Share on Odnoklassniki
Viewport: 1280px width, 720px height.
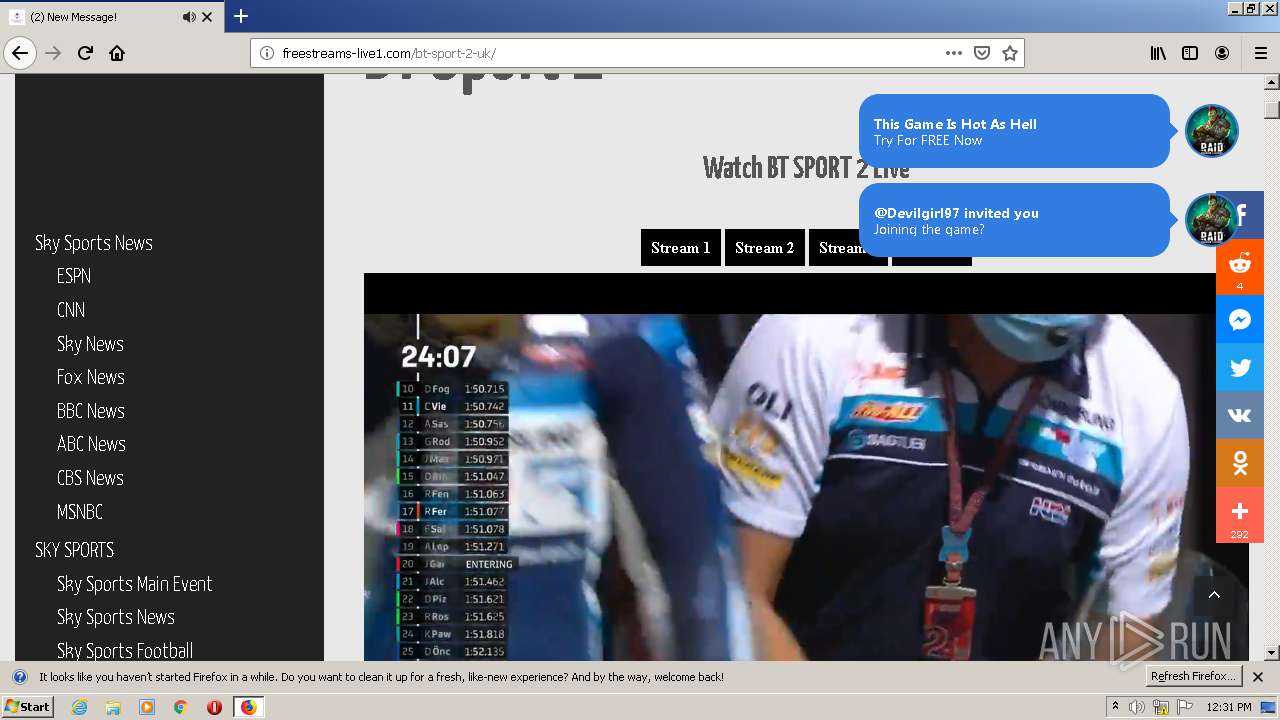tap(1240, 463)
